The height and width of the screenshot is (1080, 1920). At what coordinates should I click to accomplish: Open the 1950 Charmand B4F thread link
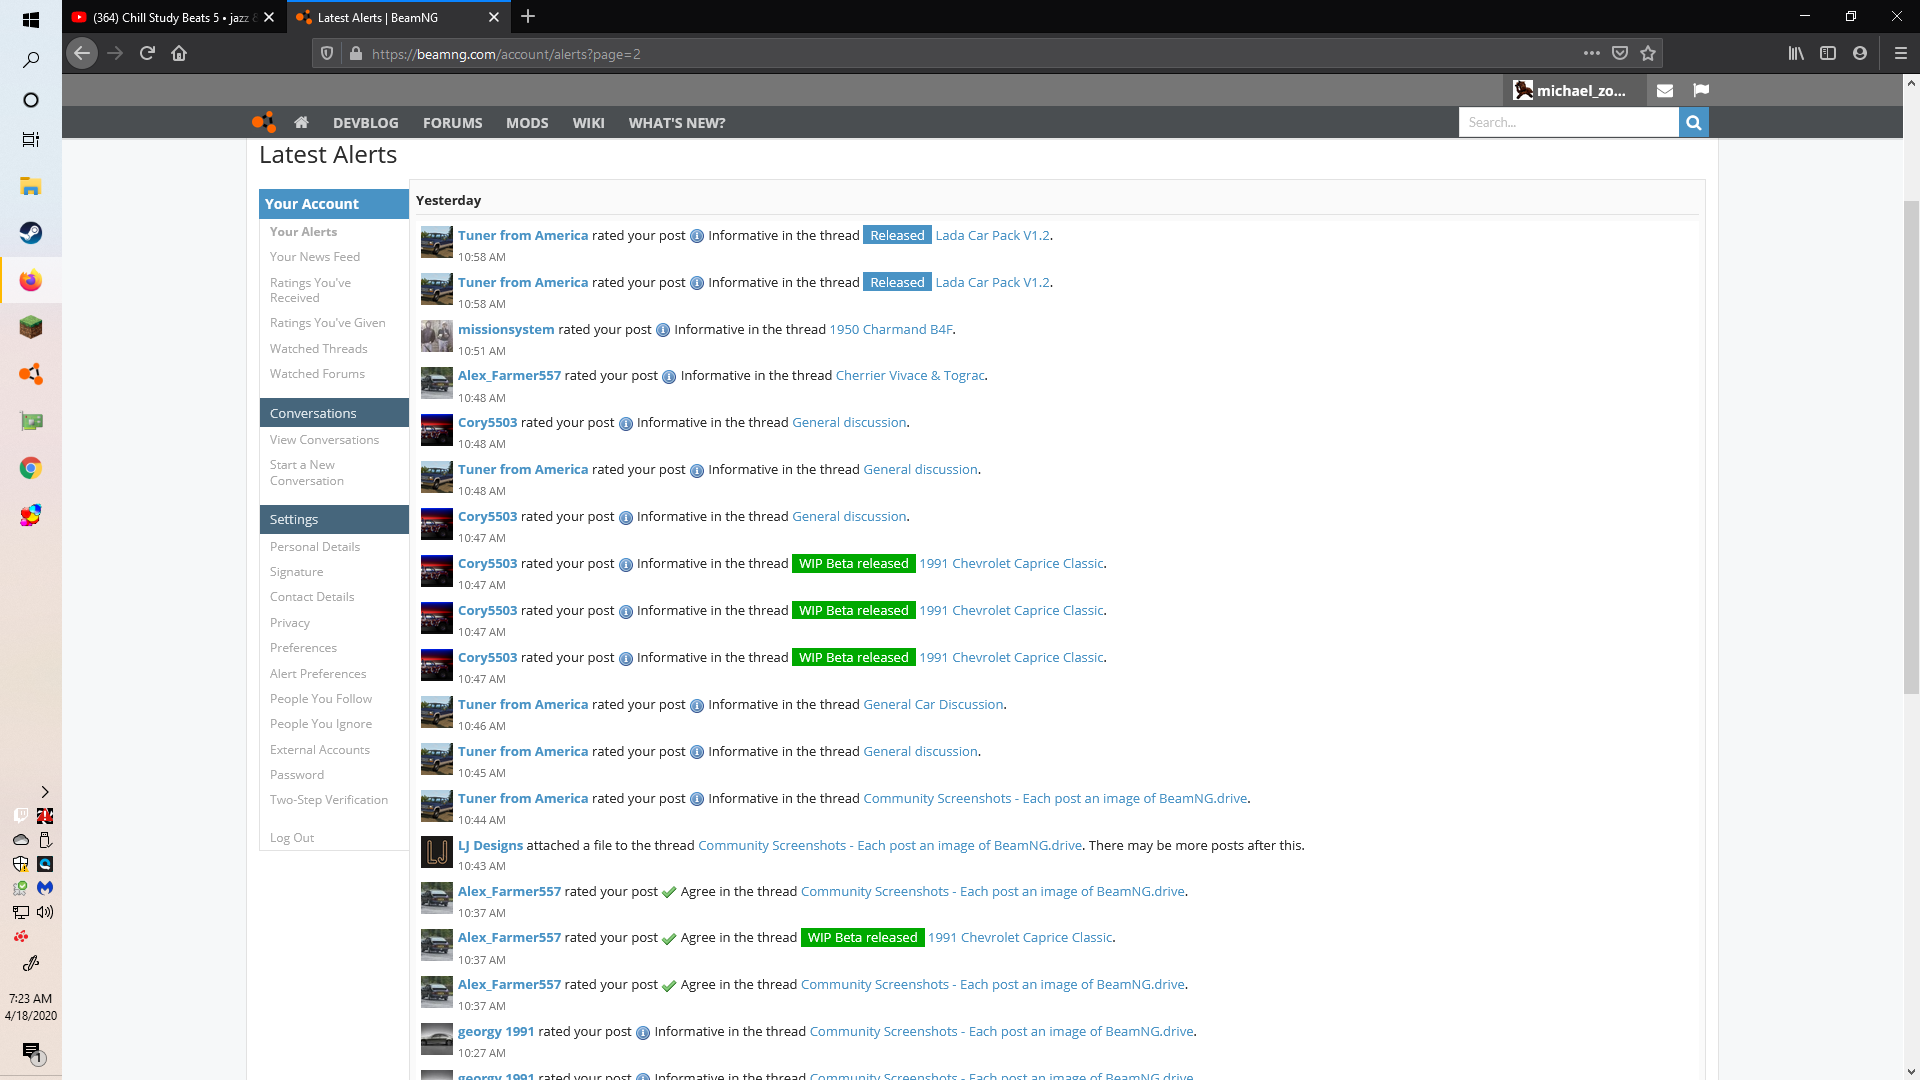point(890,329)
